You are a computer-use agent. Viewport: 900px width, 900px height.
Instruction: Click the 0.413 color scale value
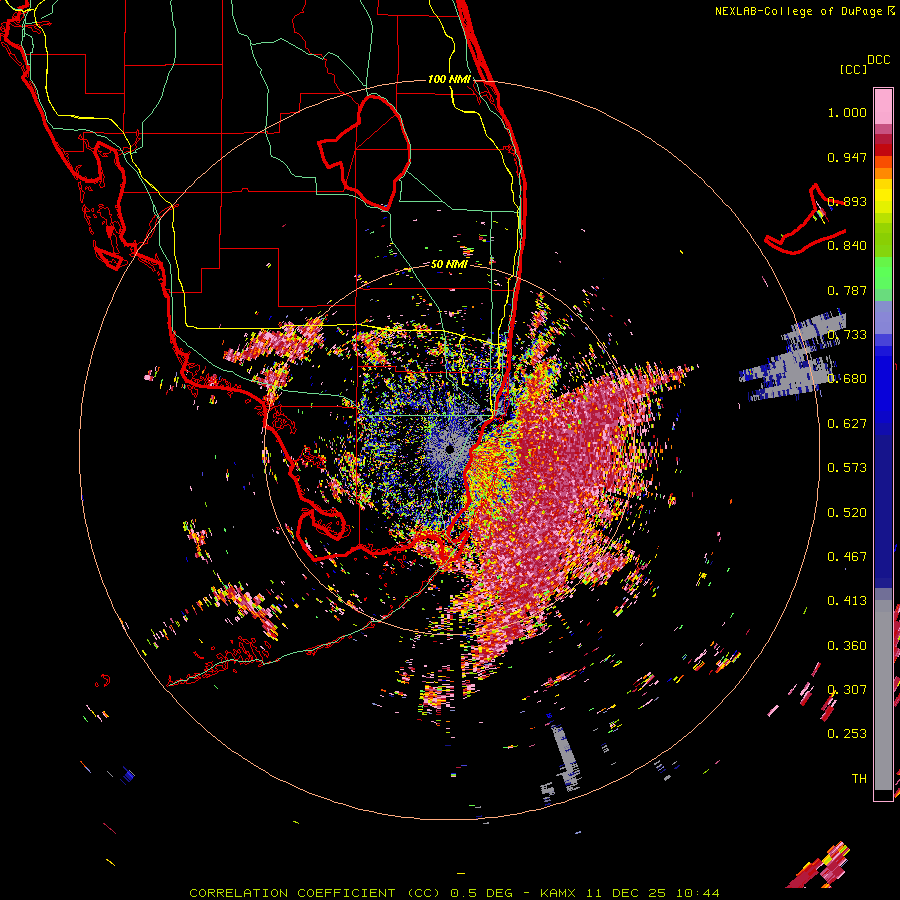pyautogui.click(x=847, y=601)
